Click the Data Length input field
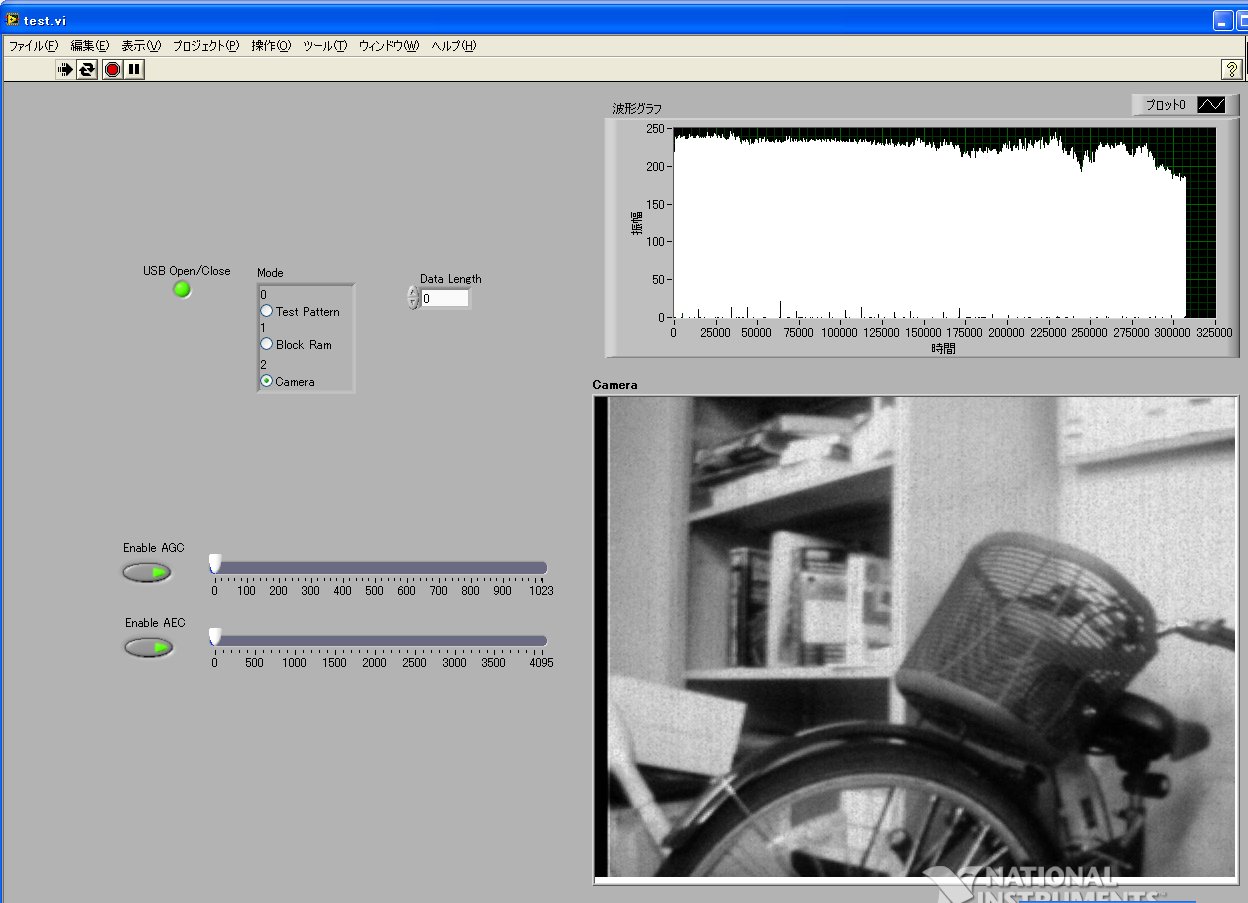Image resolution: width=1248 pixels, height=903 pixels. (x=444, y=298)
